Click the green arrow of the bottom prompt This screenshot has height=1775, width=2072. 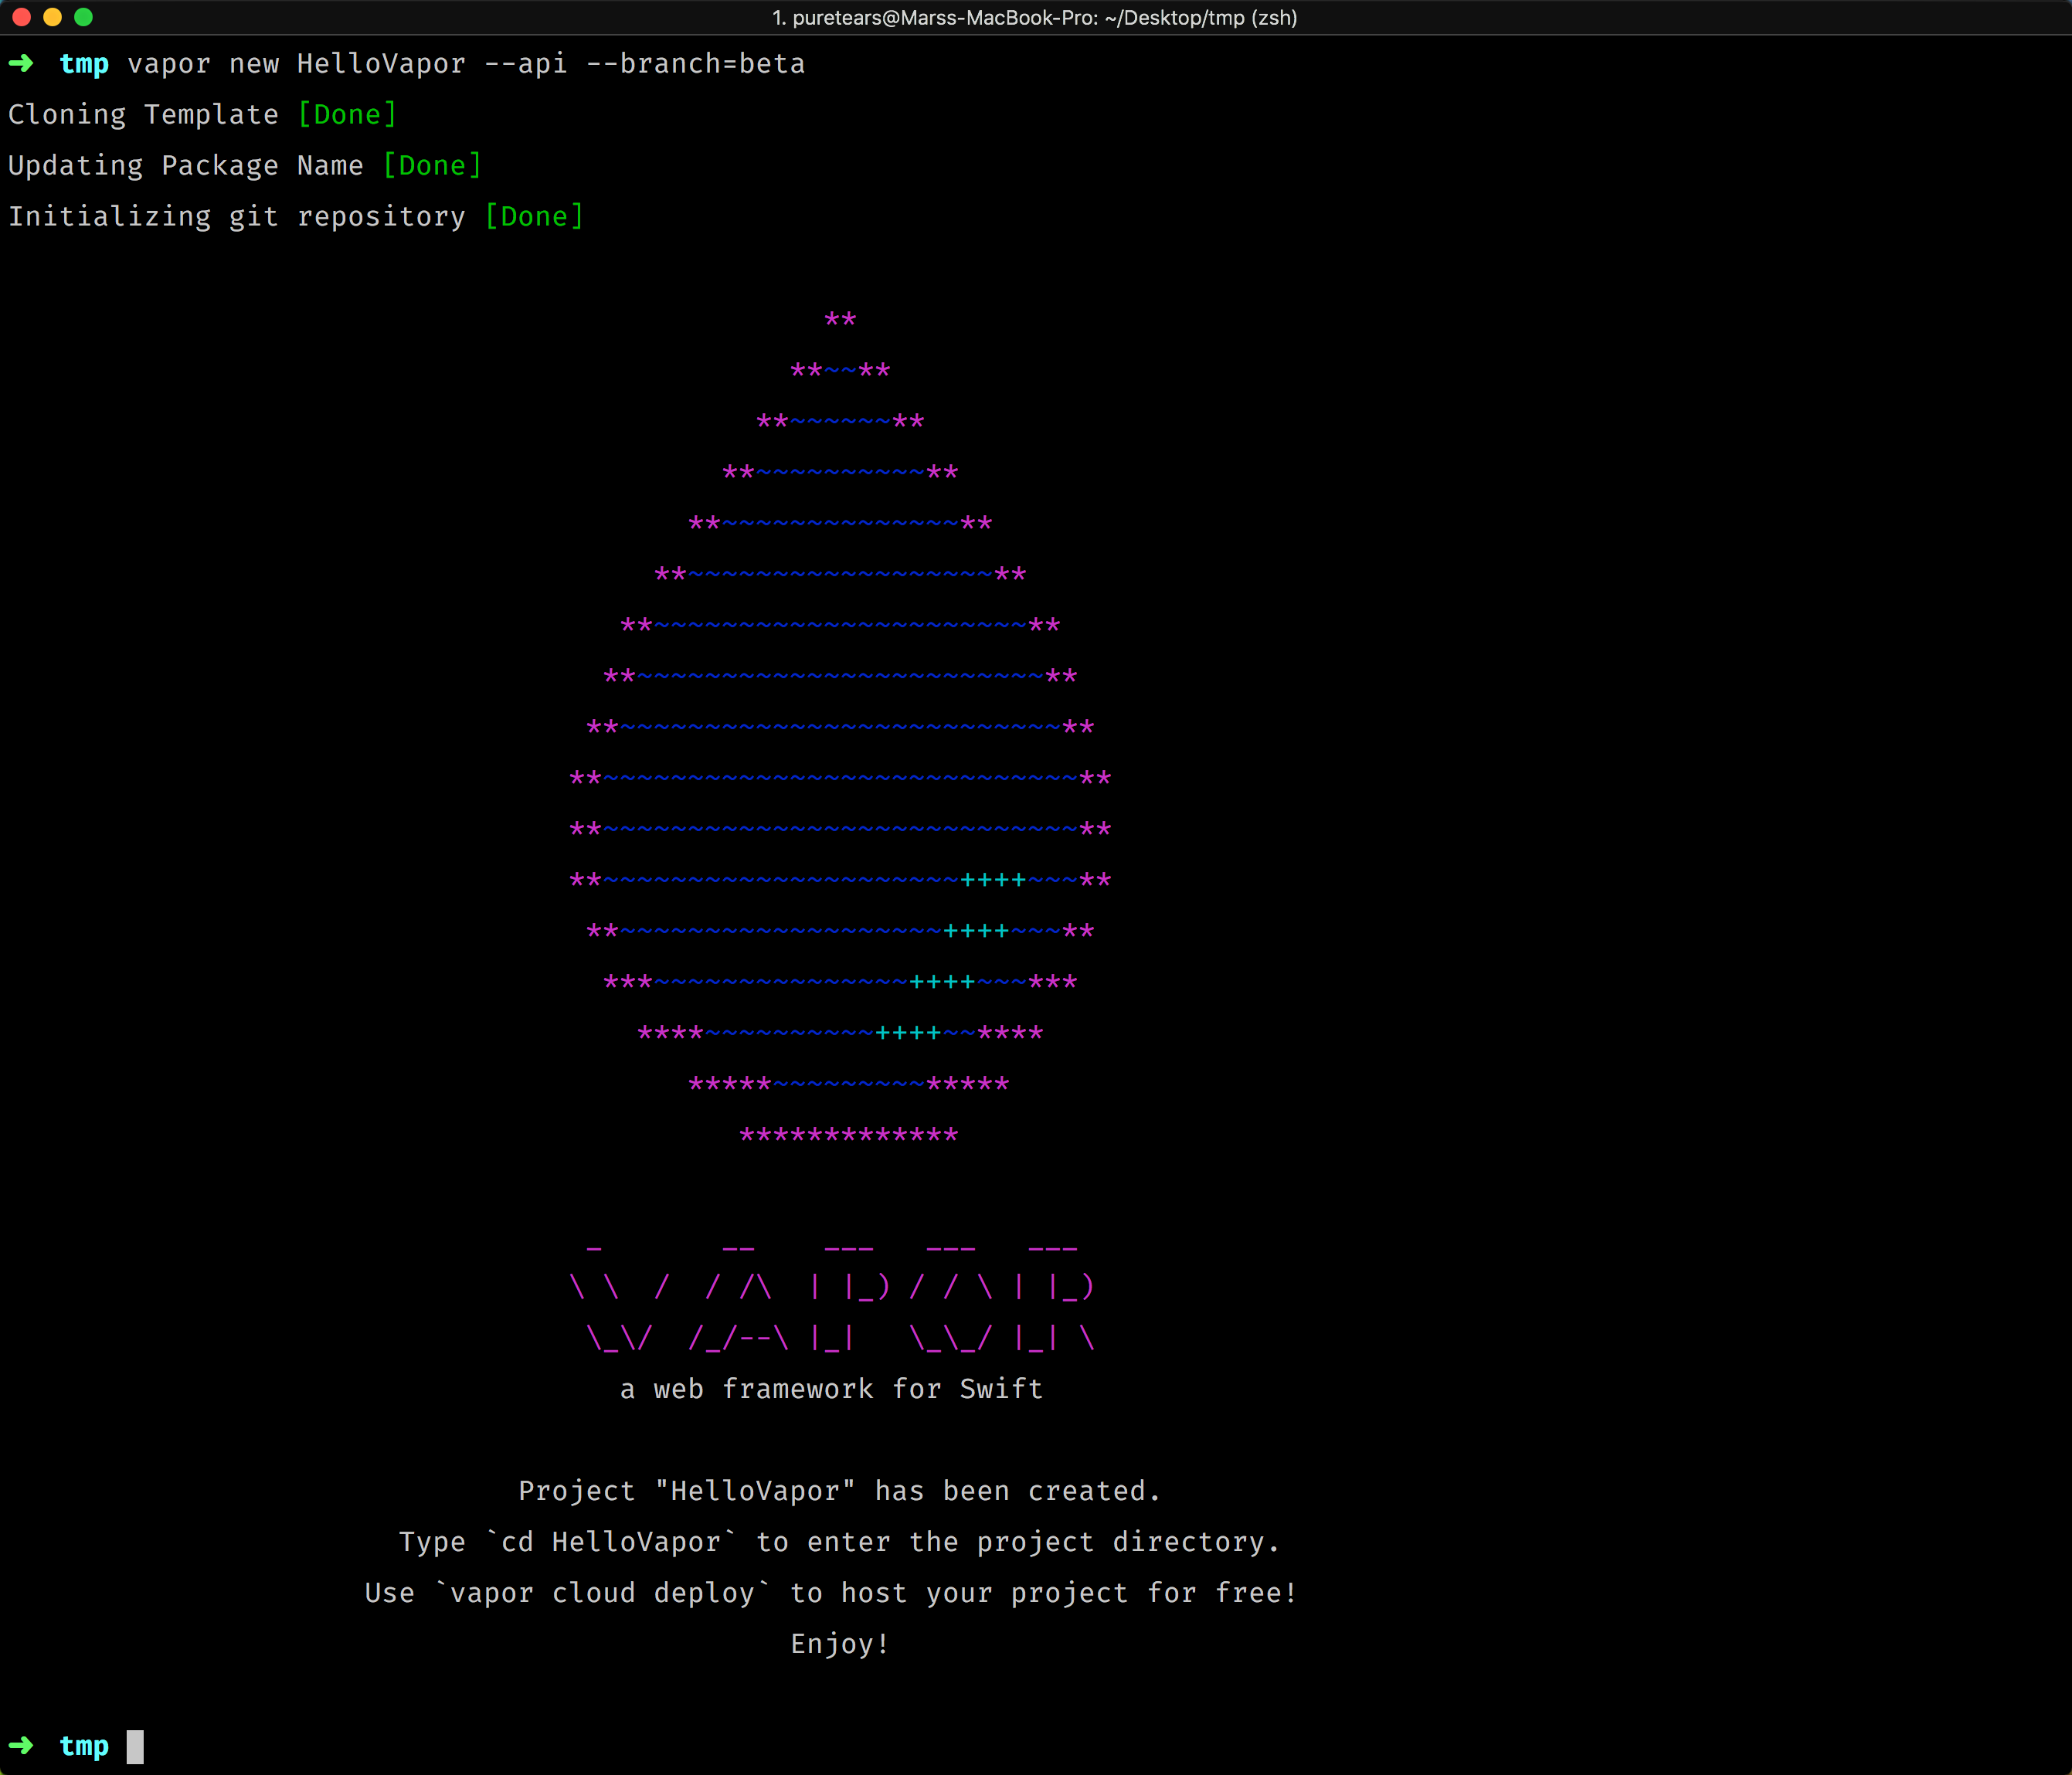[x=21, y=1746]
